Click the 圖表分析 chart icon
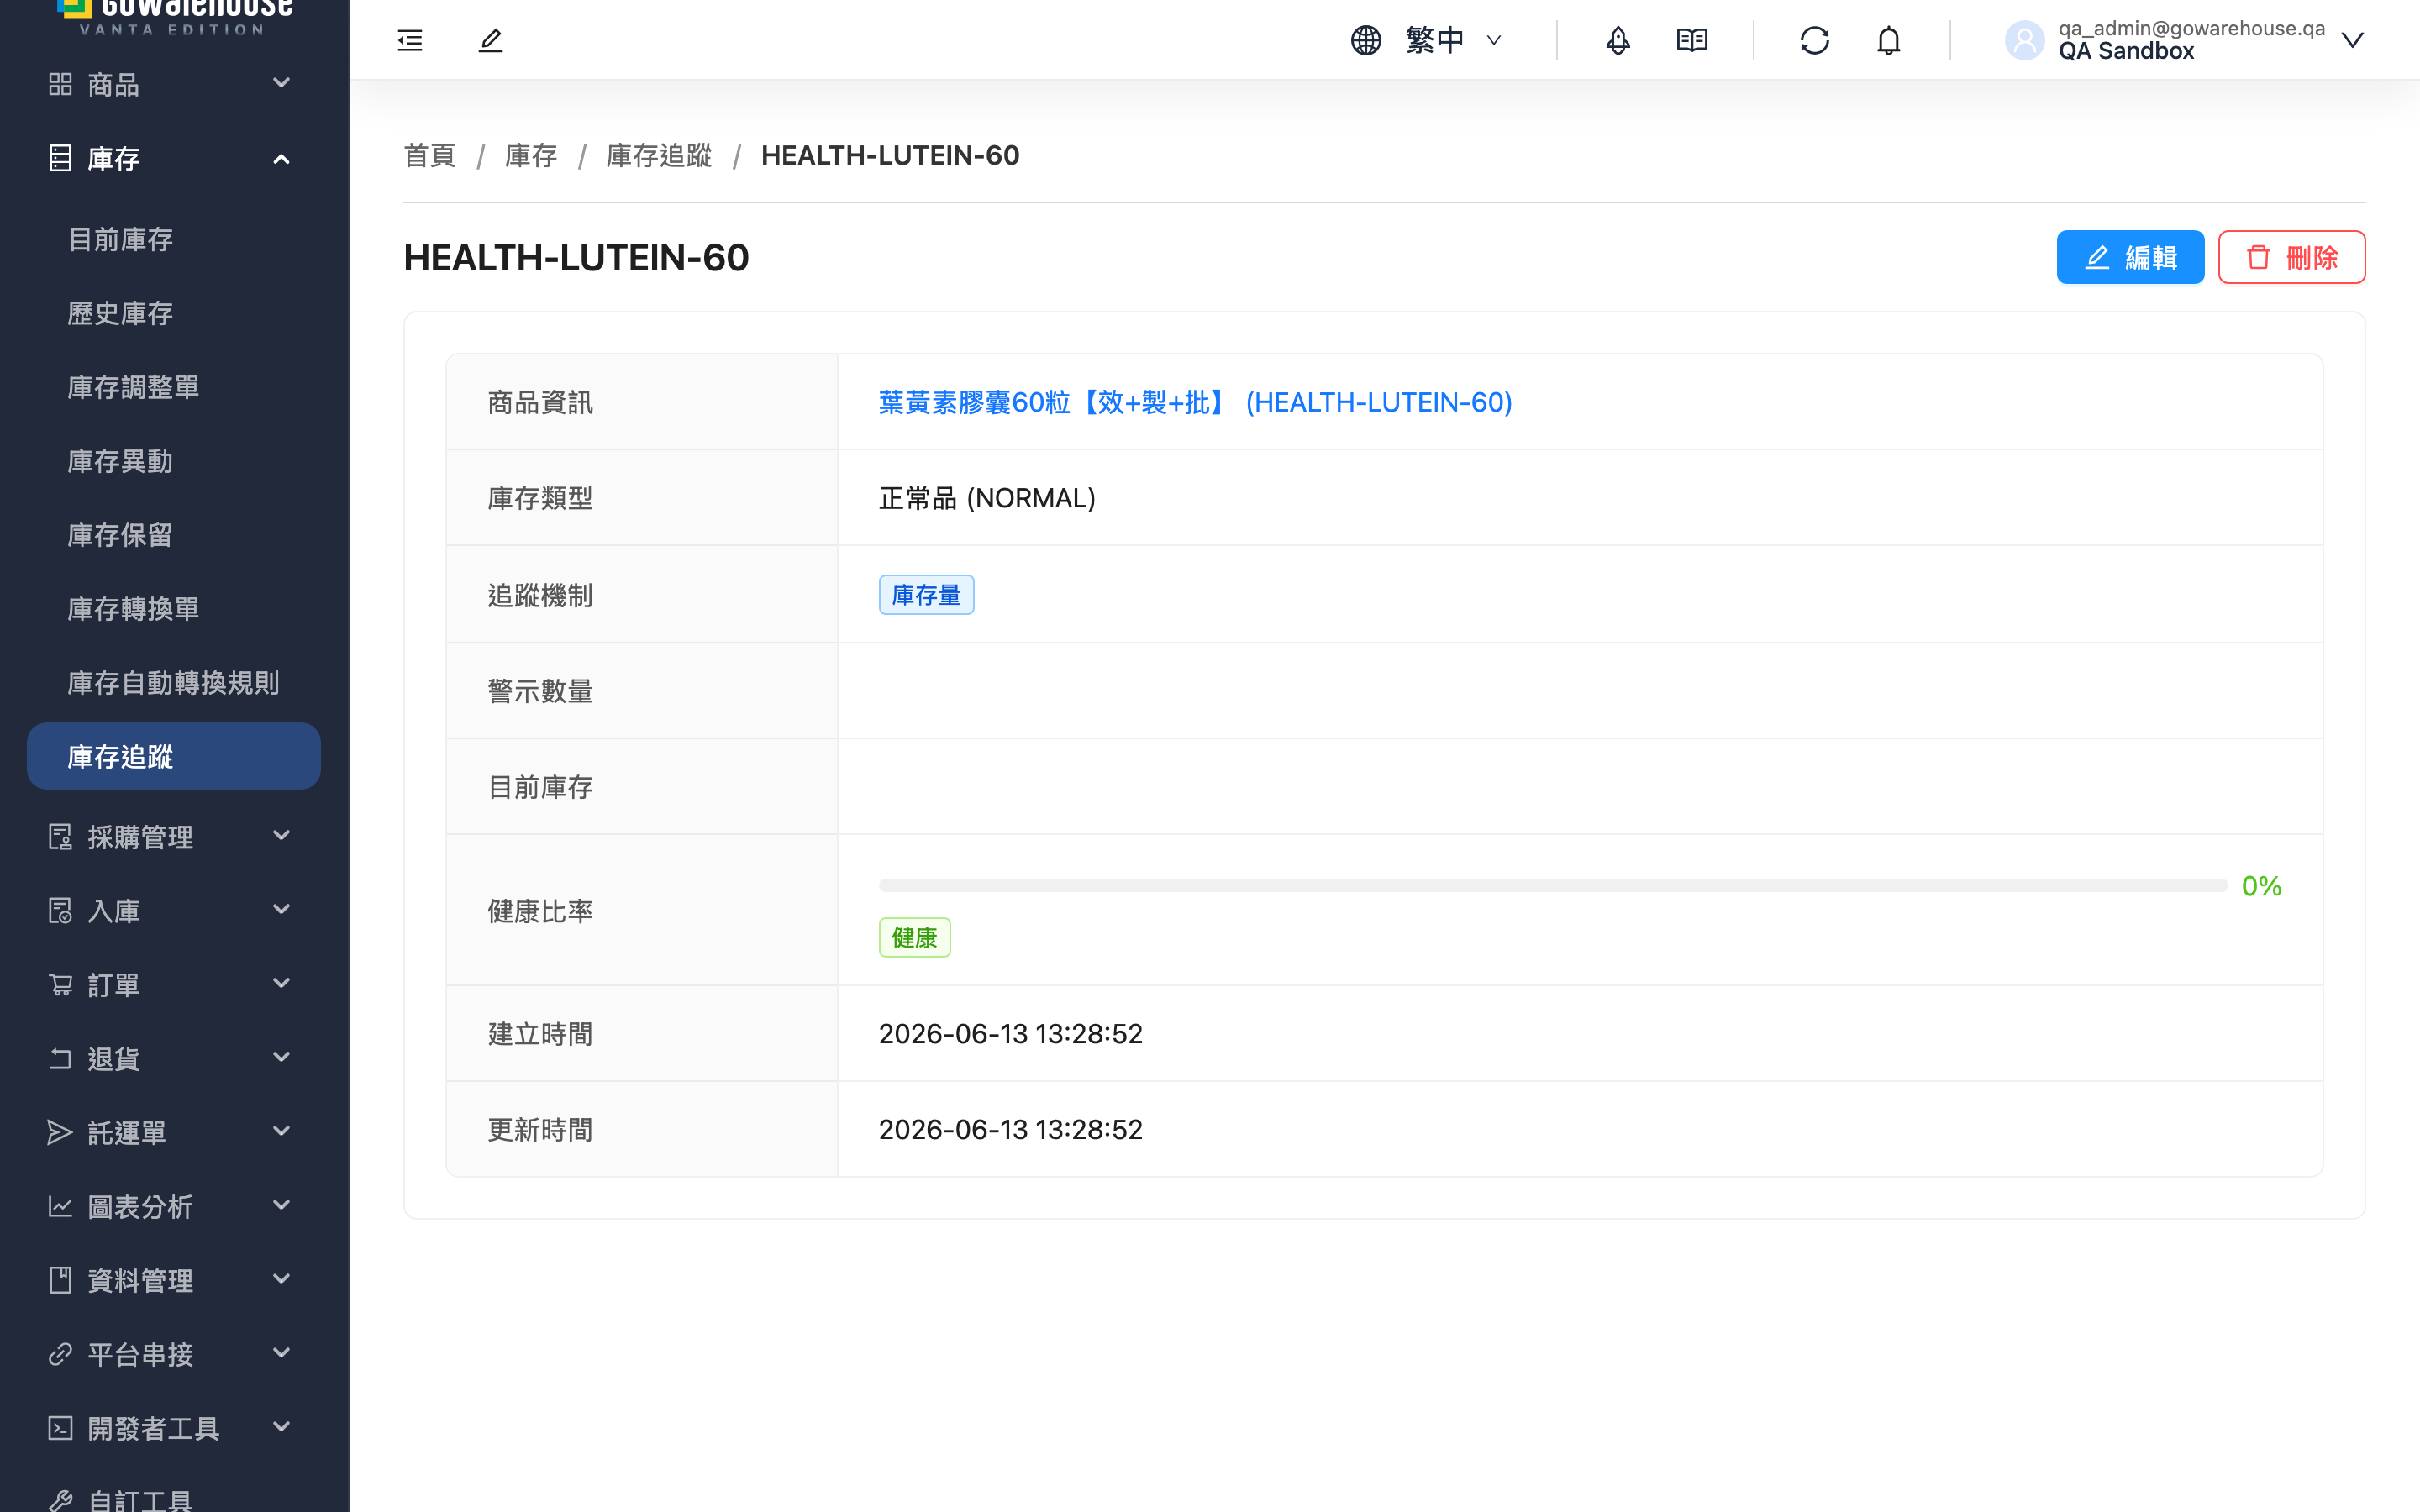Image resolution: width=2420 pixels, height=1512 pixels. tap(60, 1206)
